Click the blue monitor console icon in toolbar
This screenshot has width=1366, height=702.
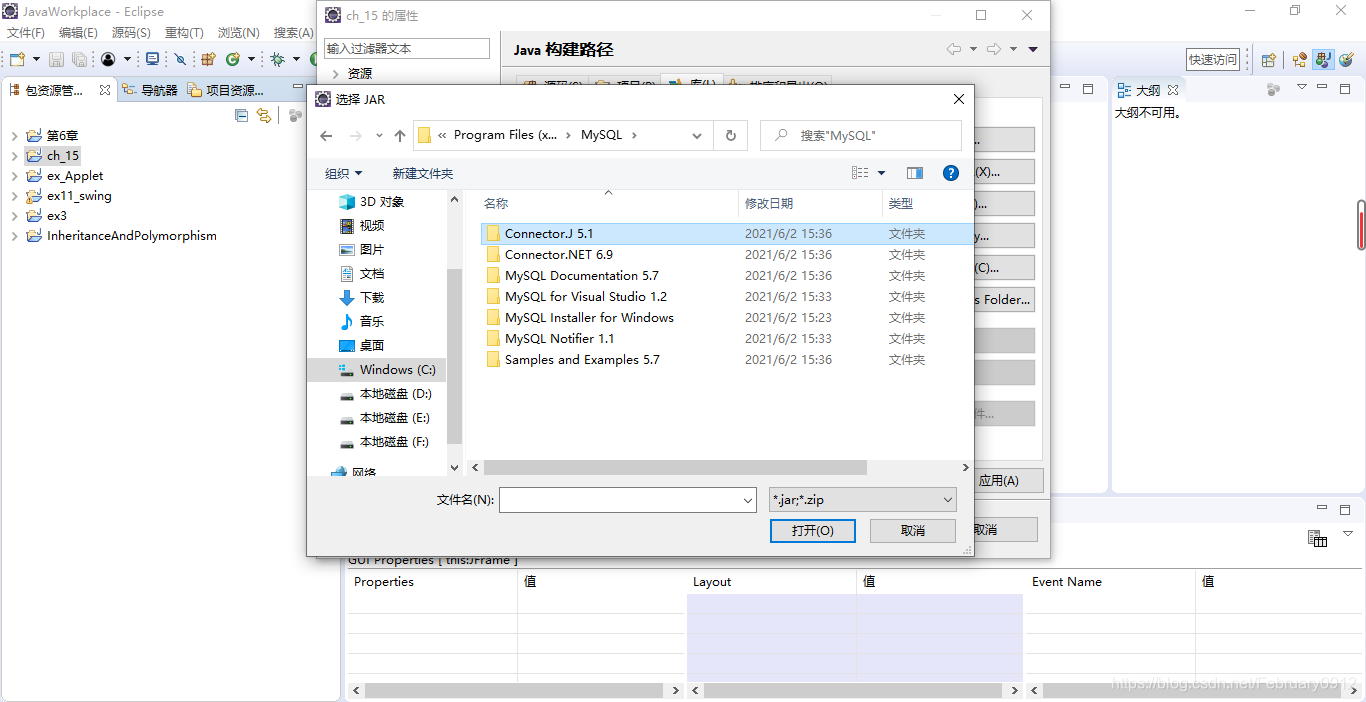point(153,59)
